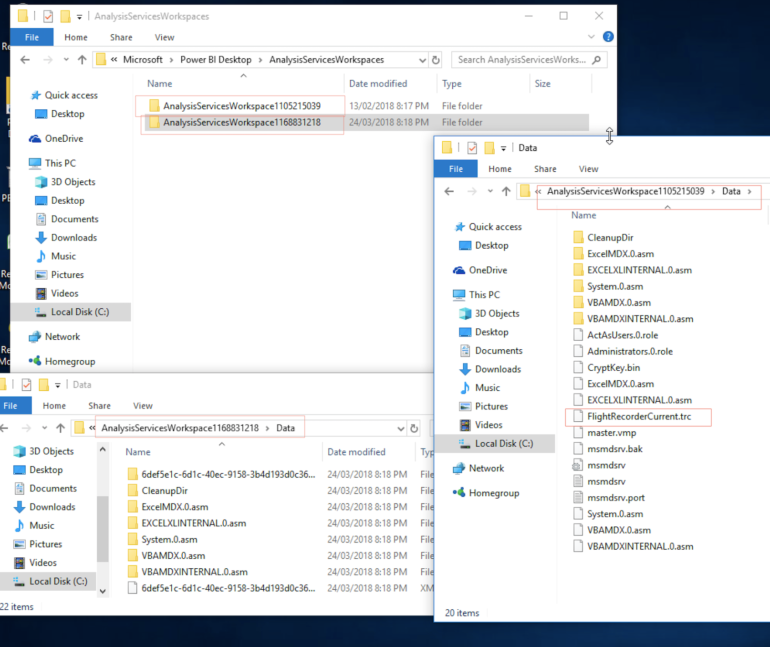
Task: Expand the ribbon in AnalysisServicesWorkspaces window
Action: [x=591, y=37]
